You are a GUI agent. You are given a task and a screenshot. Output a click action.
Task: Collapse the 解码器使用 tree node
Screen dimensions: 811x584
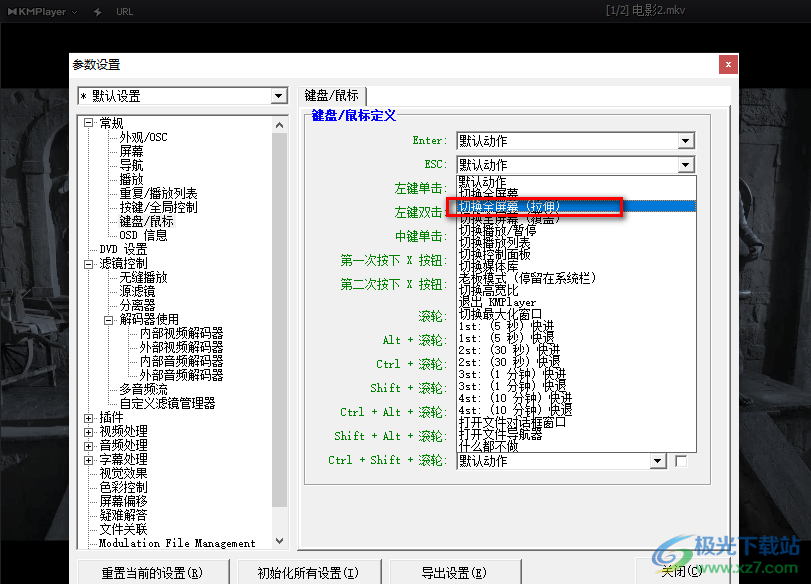[x=109, y=320]
